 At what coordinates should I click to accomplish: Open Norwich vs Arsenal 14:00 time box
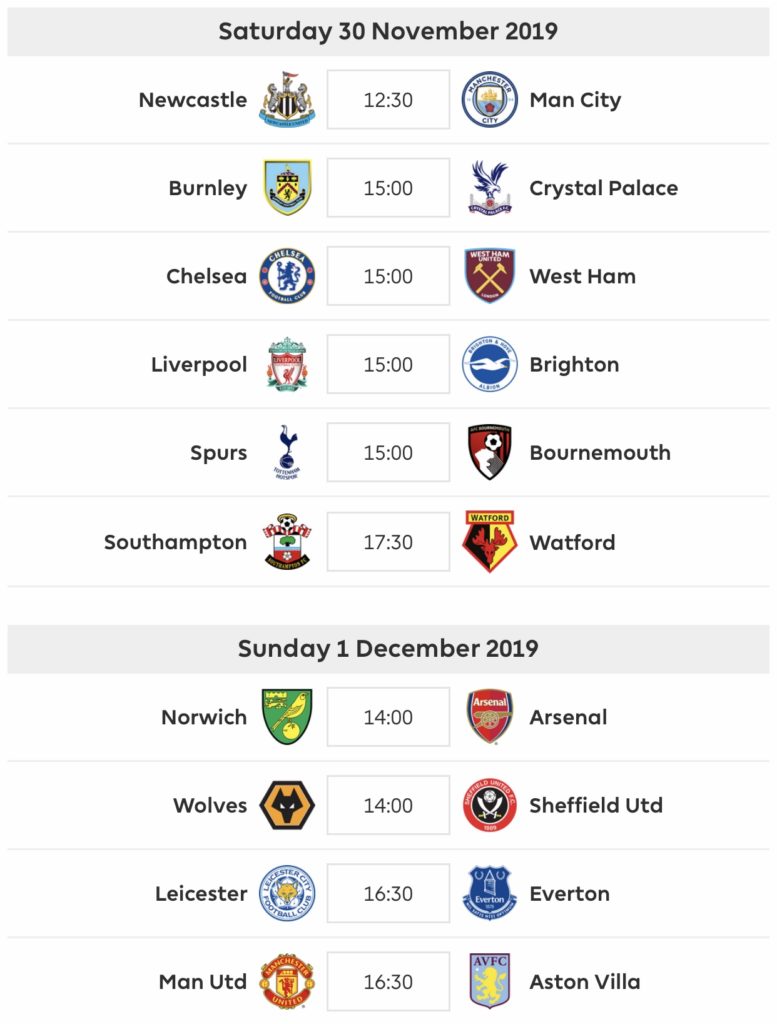pos(388,716)
